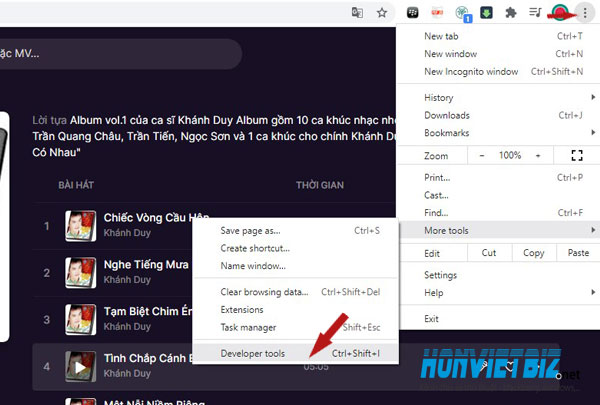Click the translate page icon in address bar
The image size is (600, 405).
click(x=357, y=13)
